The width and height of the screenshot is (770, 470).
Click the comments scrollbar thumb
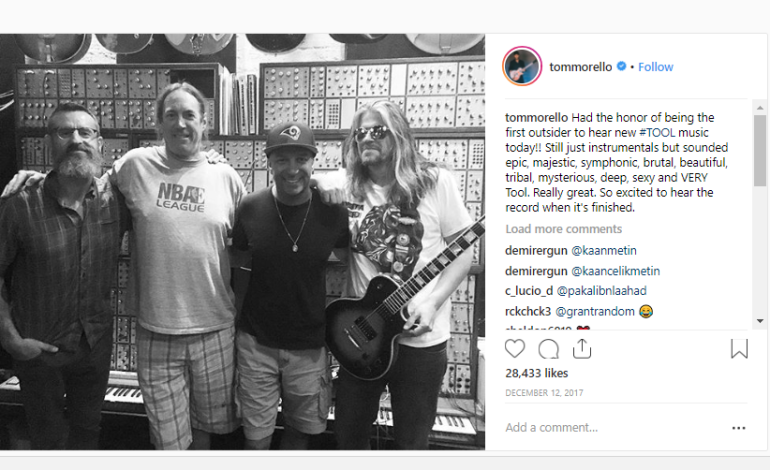(x=760, y=151)
